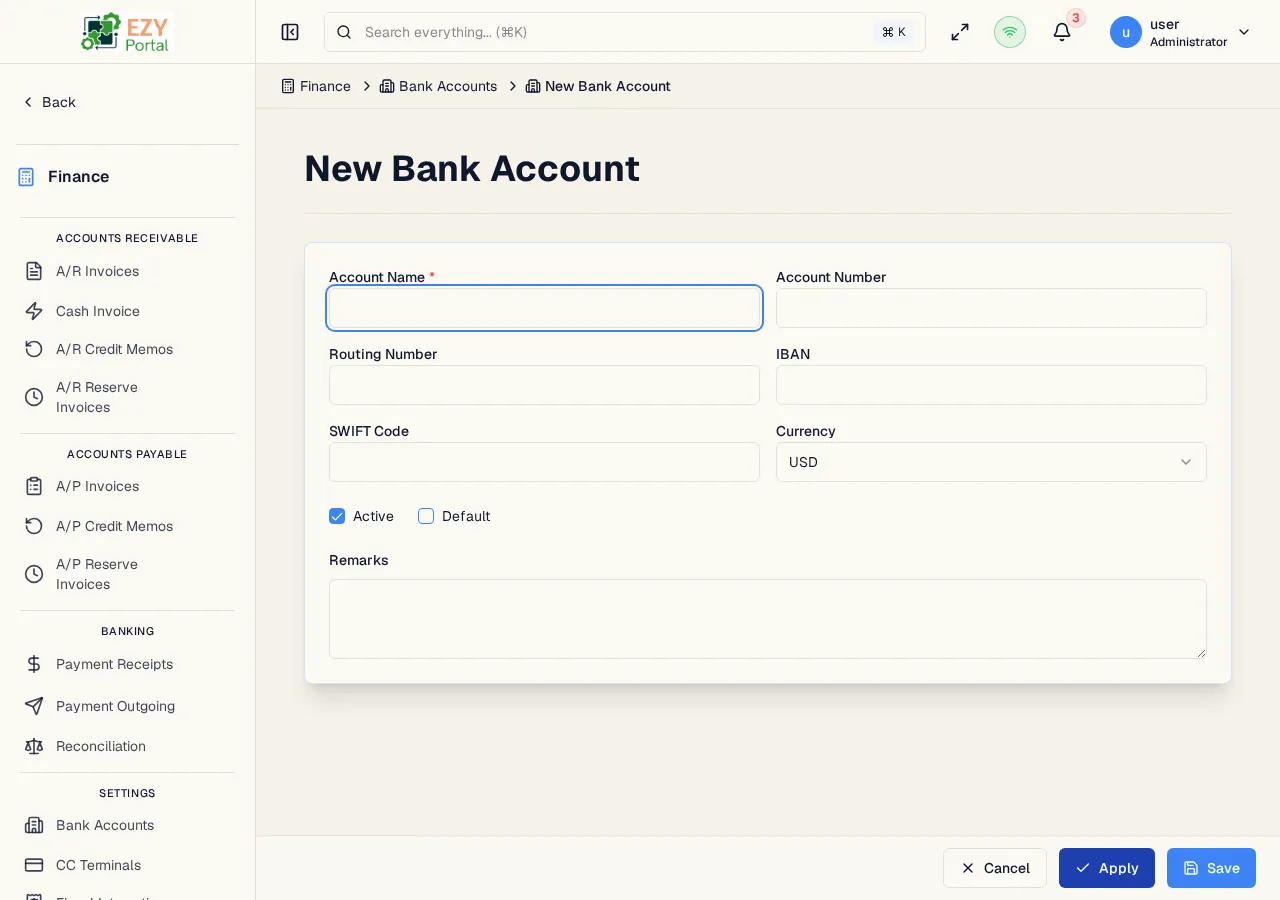Expand the user Administrator menu chevron
The height and width of the screenshot is (900, 1280).
pyautogui.click(x=1244, y=32)
